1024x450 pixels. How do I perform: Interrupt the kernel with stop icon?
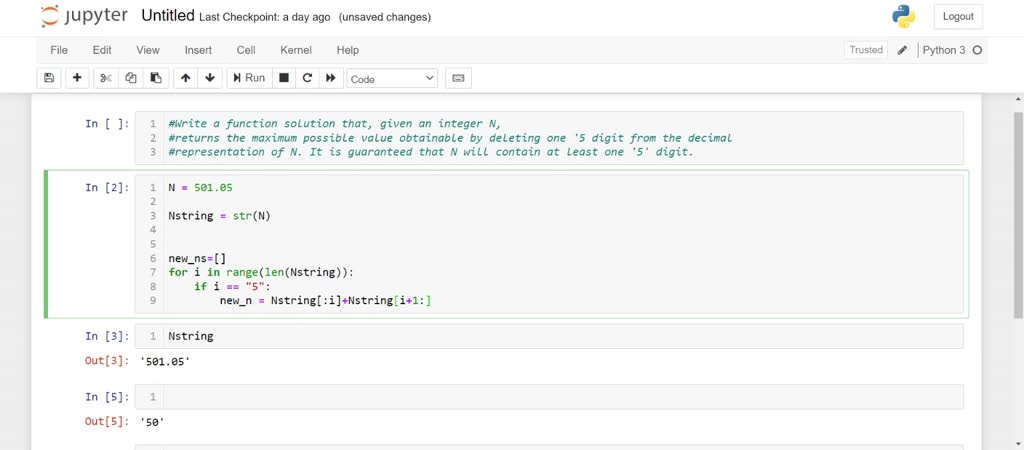coord(284,78)
